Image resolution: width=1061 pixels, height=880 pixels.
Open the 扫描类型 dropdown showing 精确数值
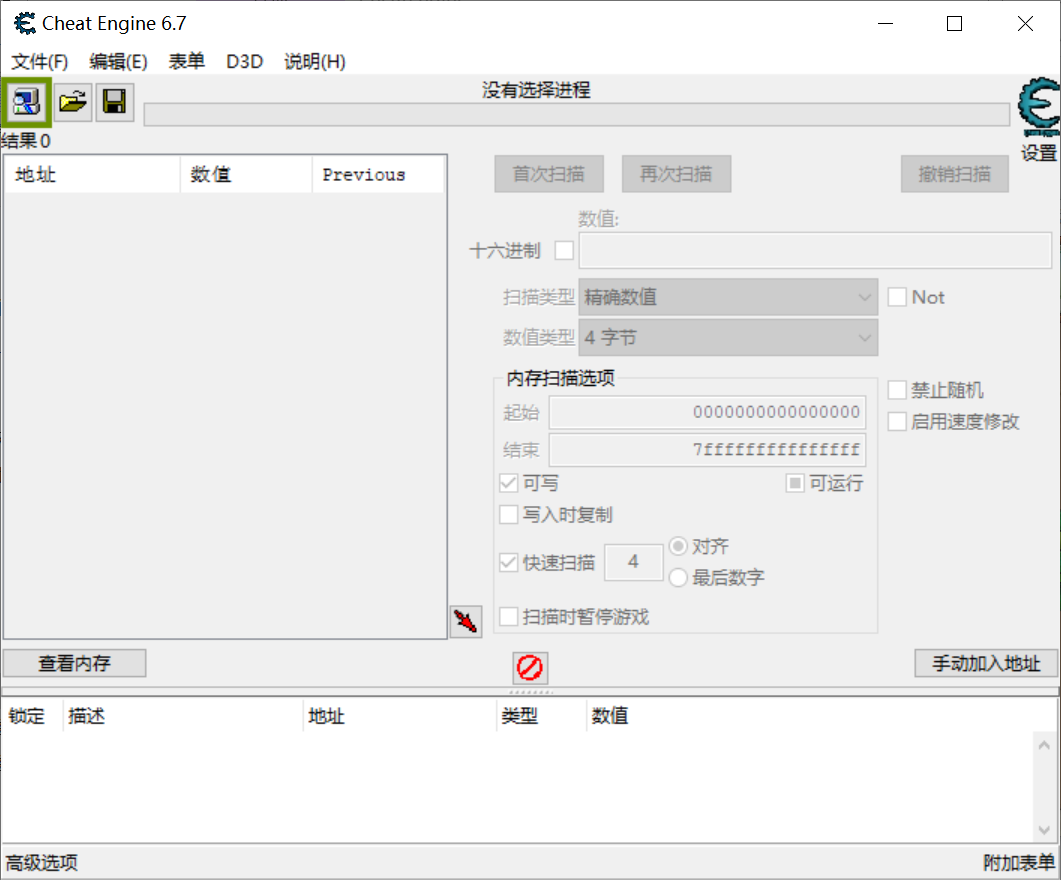727,297
